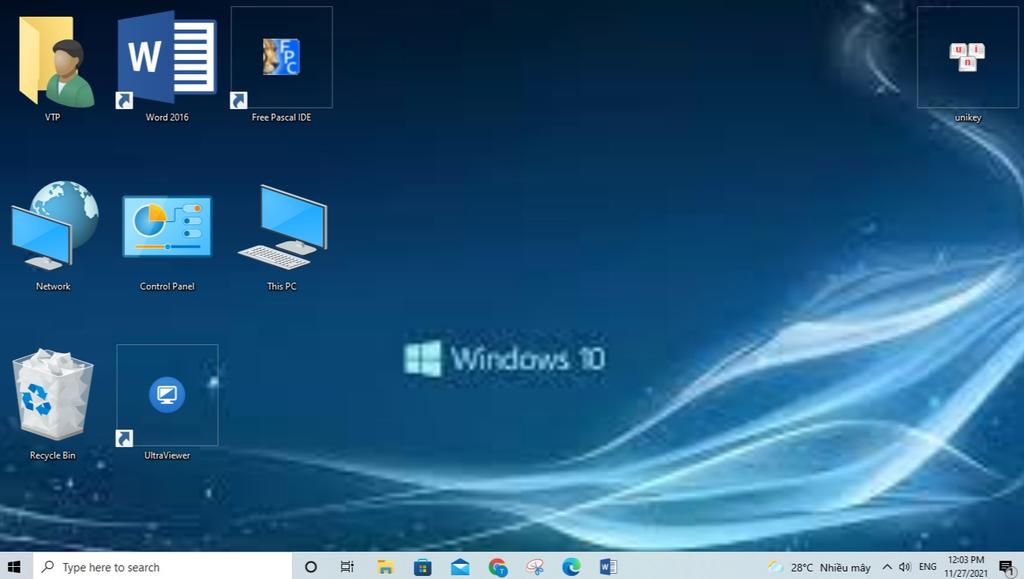Click the Type here to search box
The height and width of the screenshot is (579, 1024).
(162, 567)
